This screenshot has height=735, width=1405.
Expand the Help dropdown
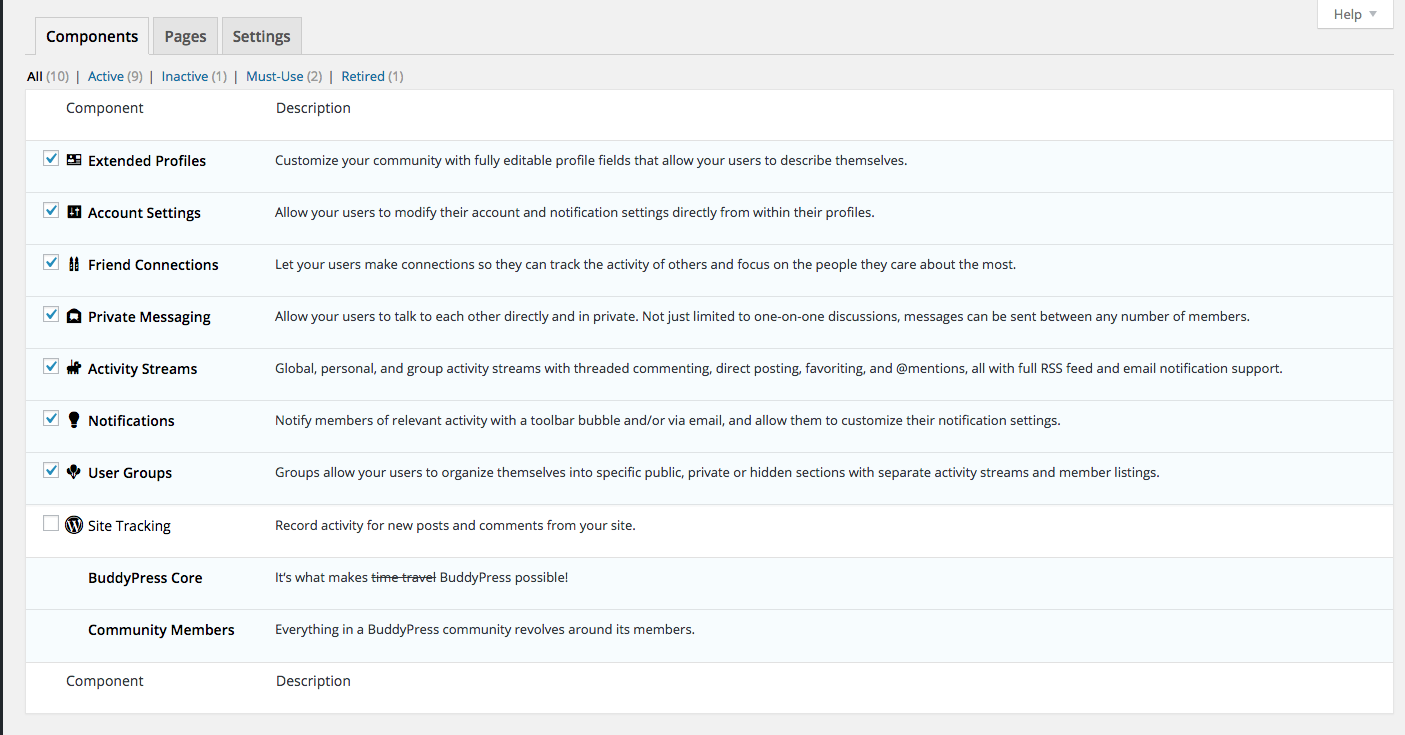pos(1355,14)
